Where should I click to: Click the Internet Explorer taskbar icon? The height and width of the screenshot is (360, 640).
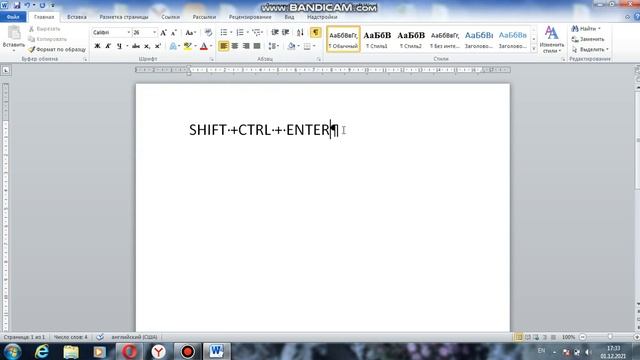(x=42, y=351)
